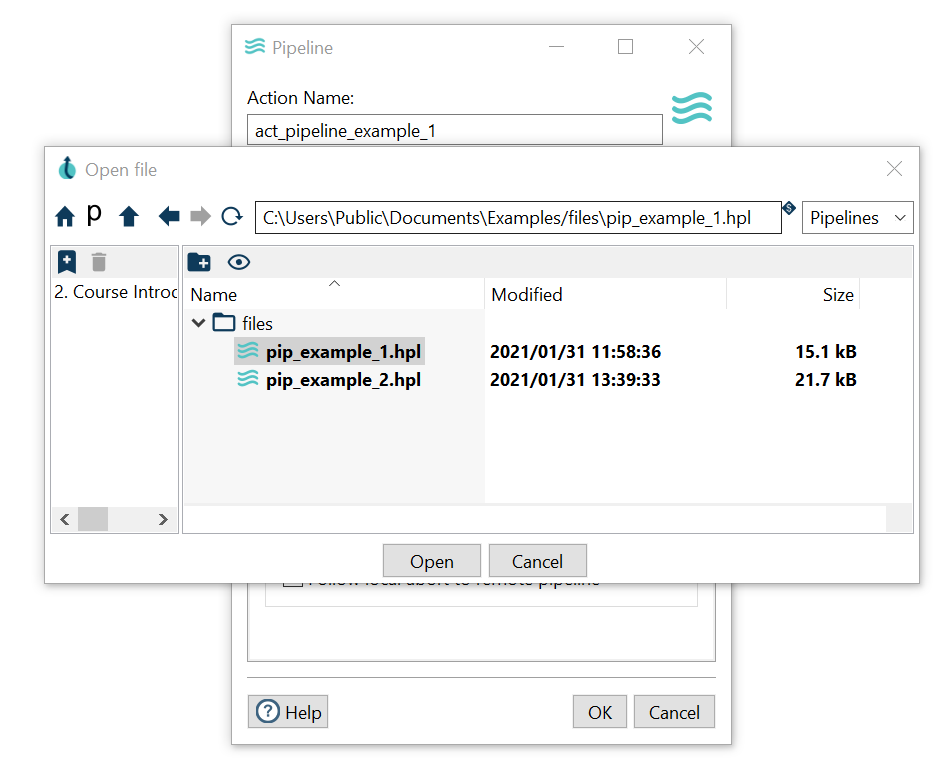
Task: Create a new folder
Action: pos(199,262)
